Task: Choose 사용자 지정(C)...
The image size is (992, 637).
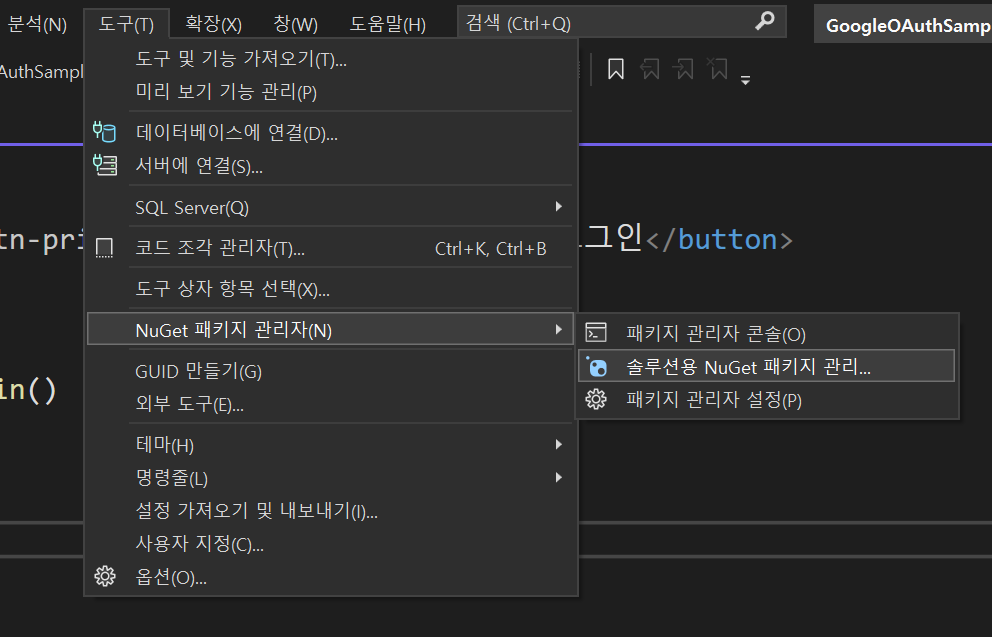Action: point(330,543)
